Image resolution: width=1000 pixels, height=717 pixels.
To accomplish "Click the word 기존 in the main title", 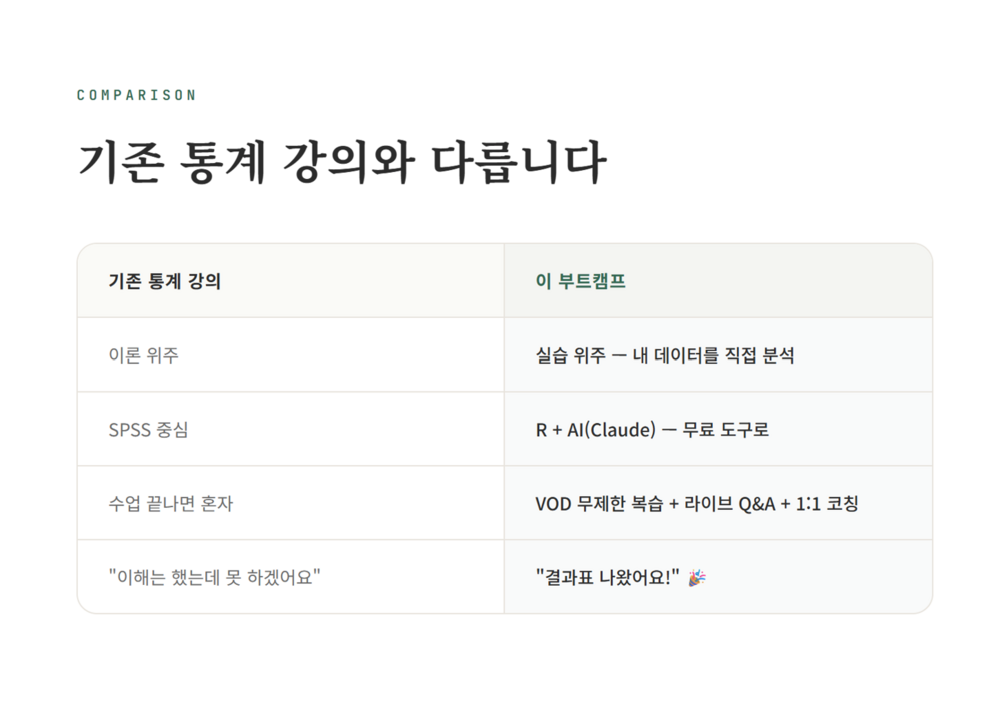I will [x=118, y=163].
